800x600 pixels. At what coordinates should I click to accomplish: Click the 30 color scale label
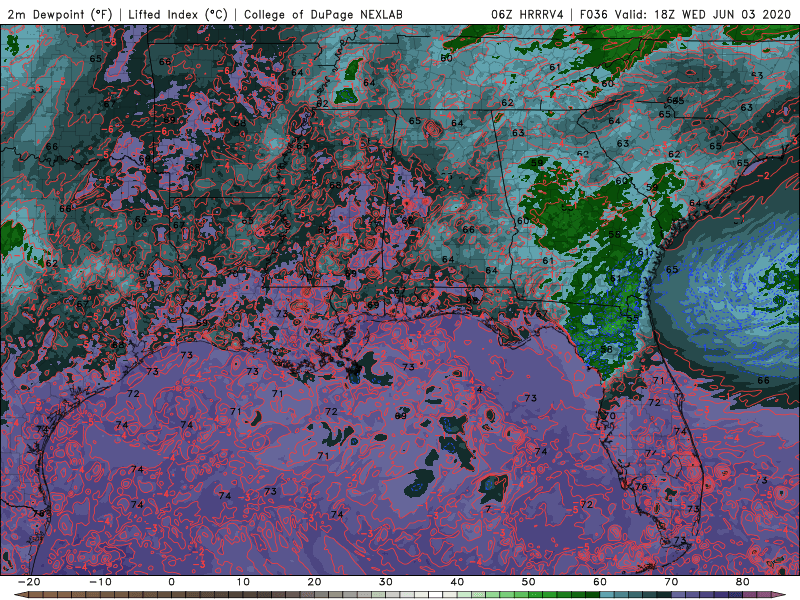coord(386,582)
